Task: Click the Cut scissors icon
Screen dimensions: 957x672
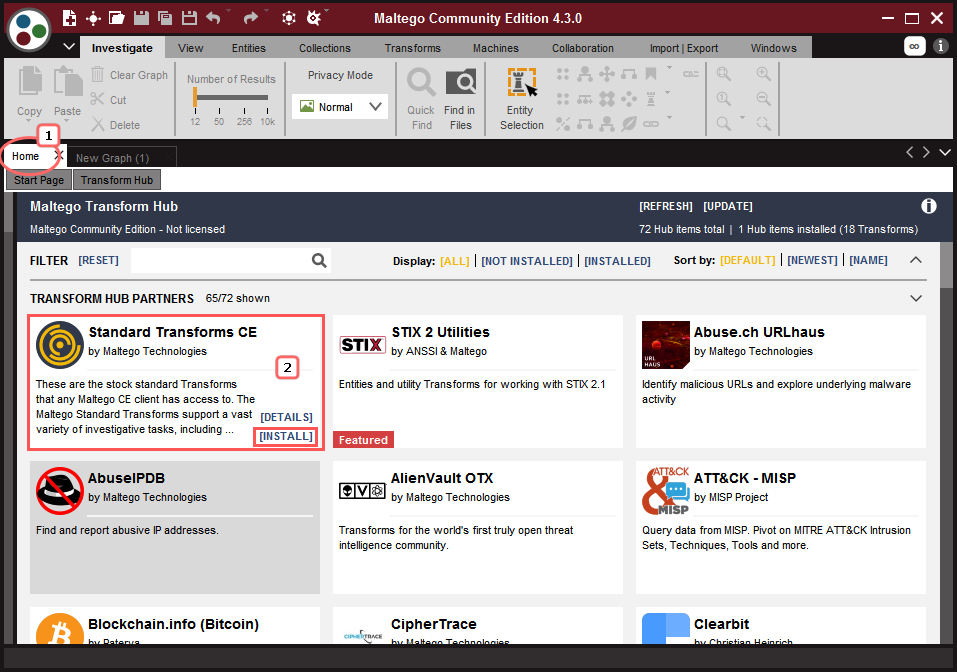Action: coord(97,99)
